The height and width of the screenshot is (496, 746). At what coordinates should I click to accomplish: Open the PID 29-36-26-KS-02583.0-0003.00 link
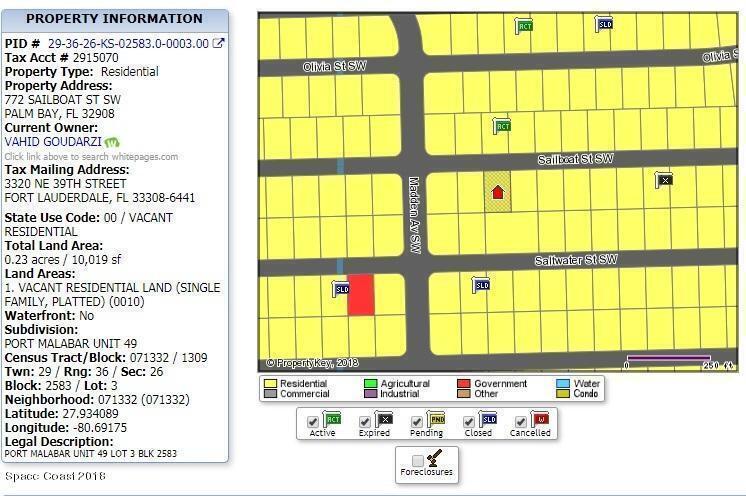coord(128,44)
